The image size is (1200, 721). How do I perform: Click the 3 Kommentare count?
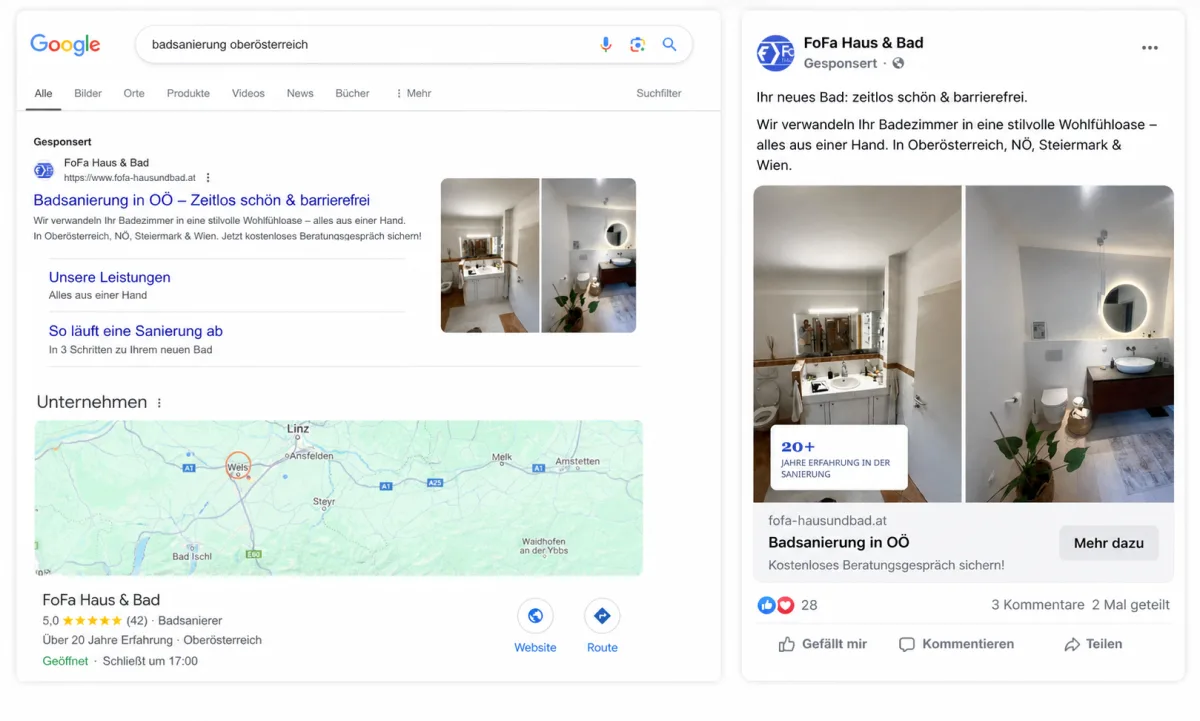(1038, 605)
